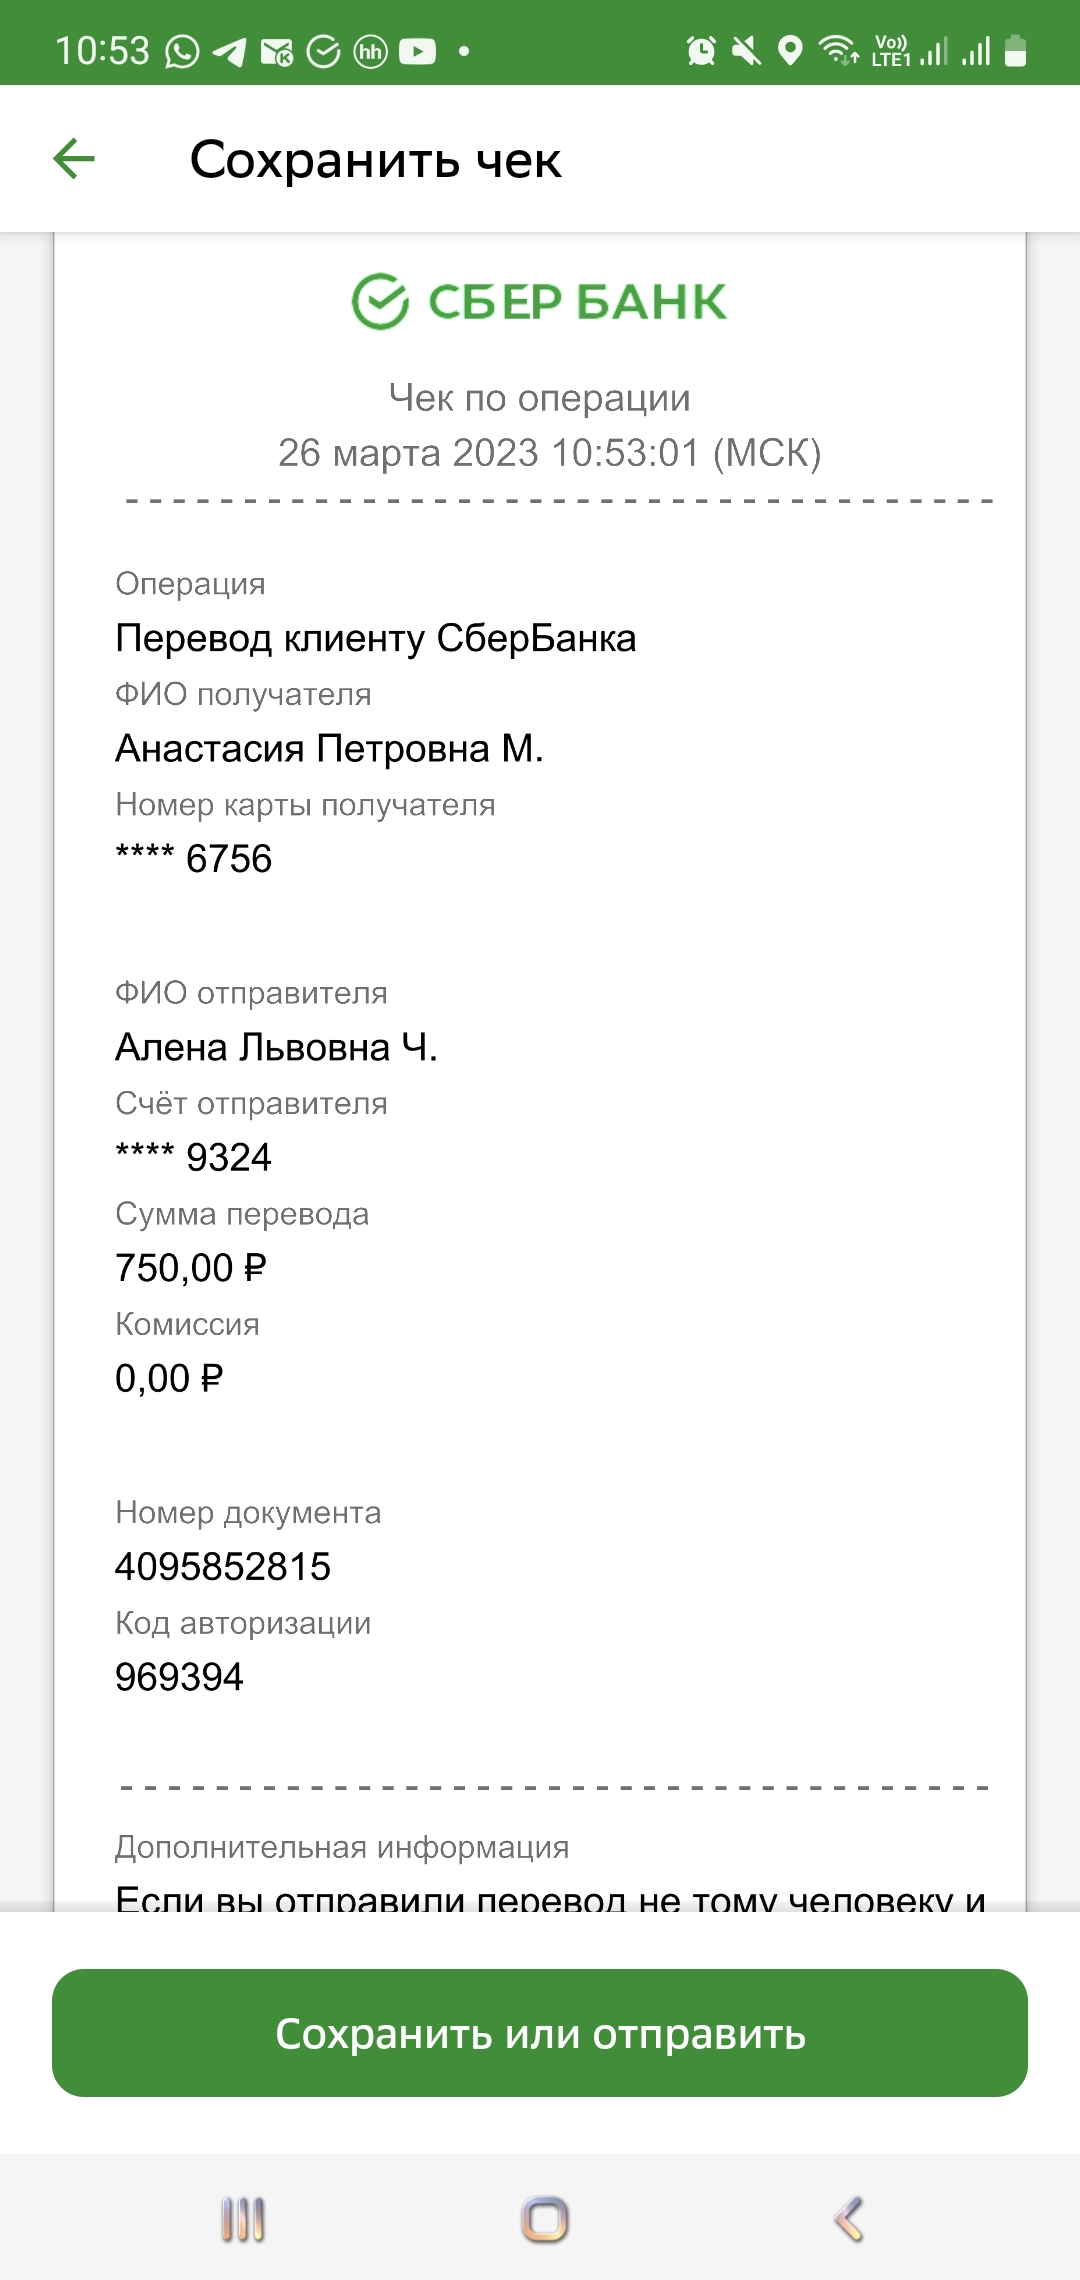Tap the green back arrow
Screen dimensions: 1080x2280
click(74, 159)
